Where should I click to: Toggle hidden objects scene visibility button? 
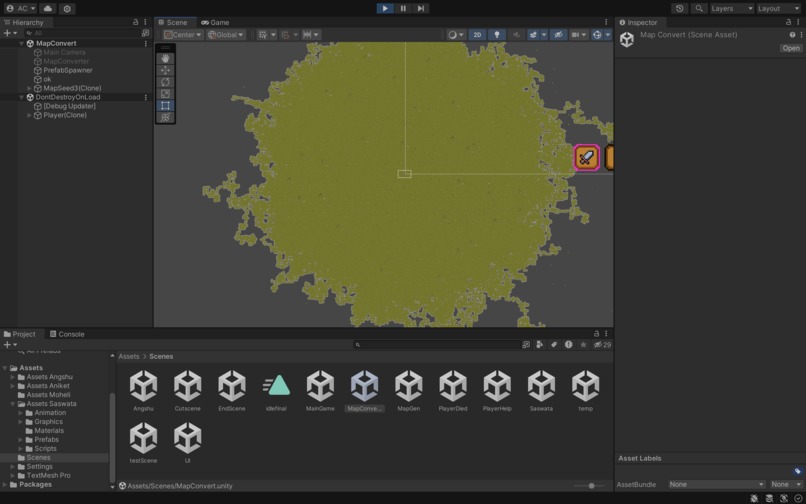click(x=558, y=34)
